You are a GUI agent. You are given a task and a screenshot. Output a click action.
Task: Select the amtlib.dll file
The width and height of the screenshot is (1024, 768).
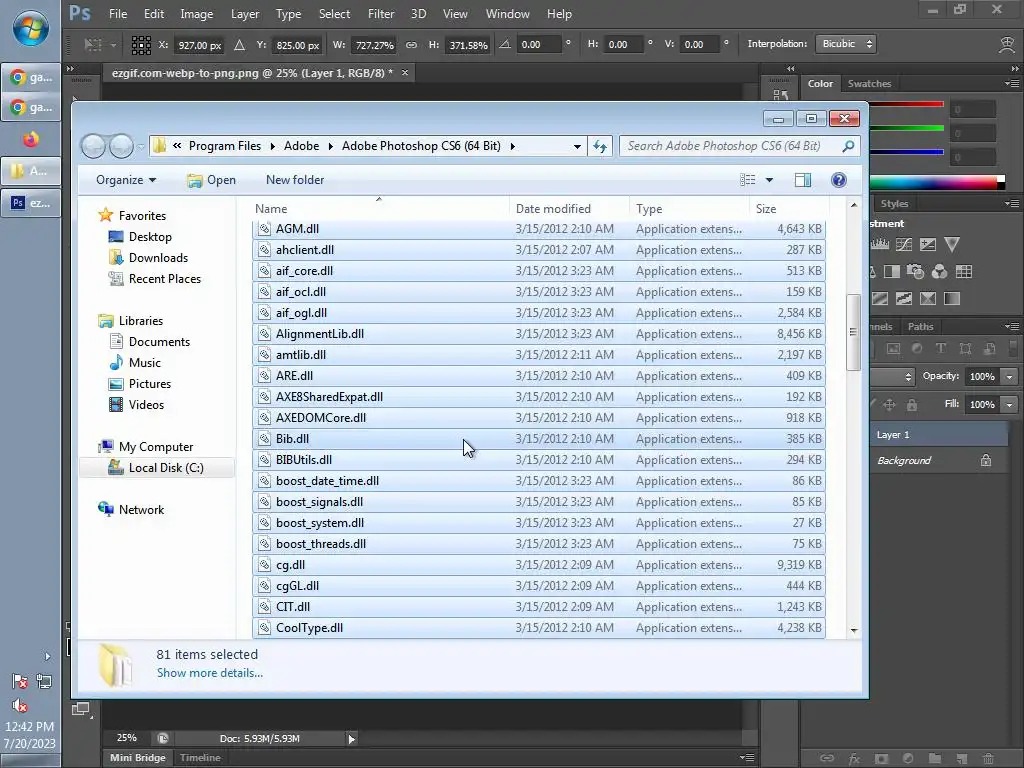539,355
